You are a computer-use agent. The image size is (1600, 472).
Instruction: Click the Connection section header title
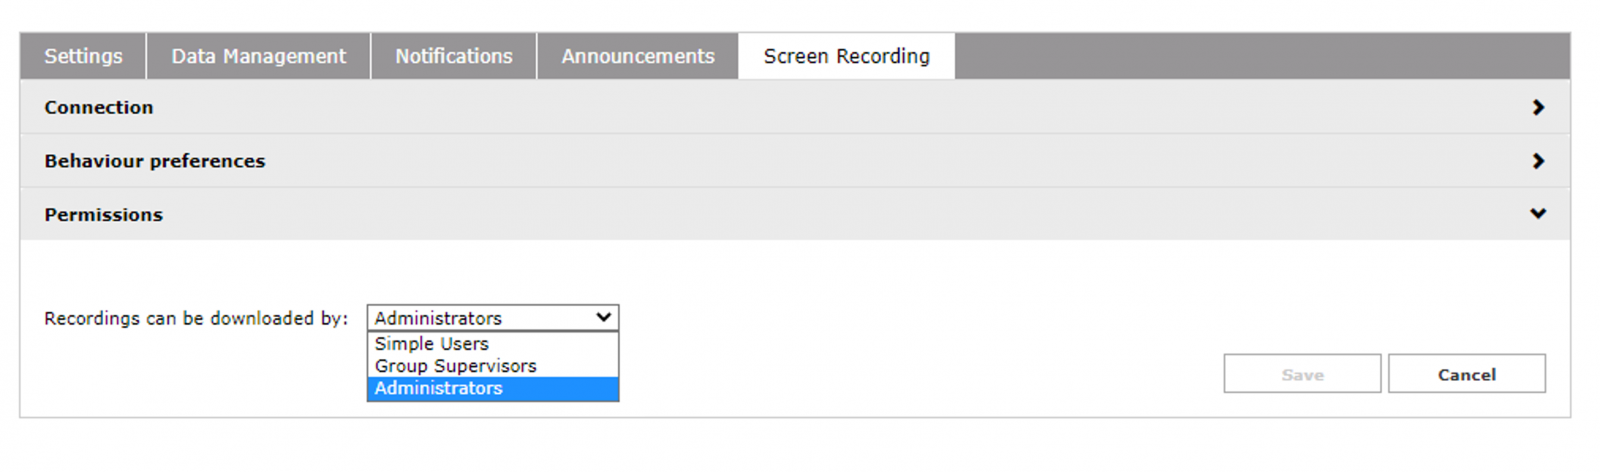coord(99,107)
